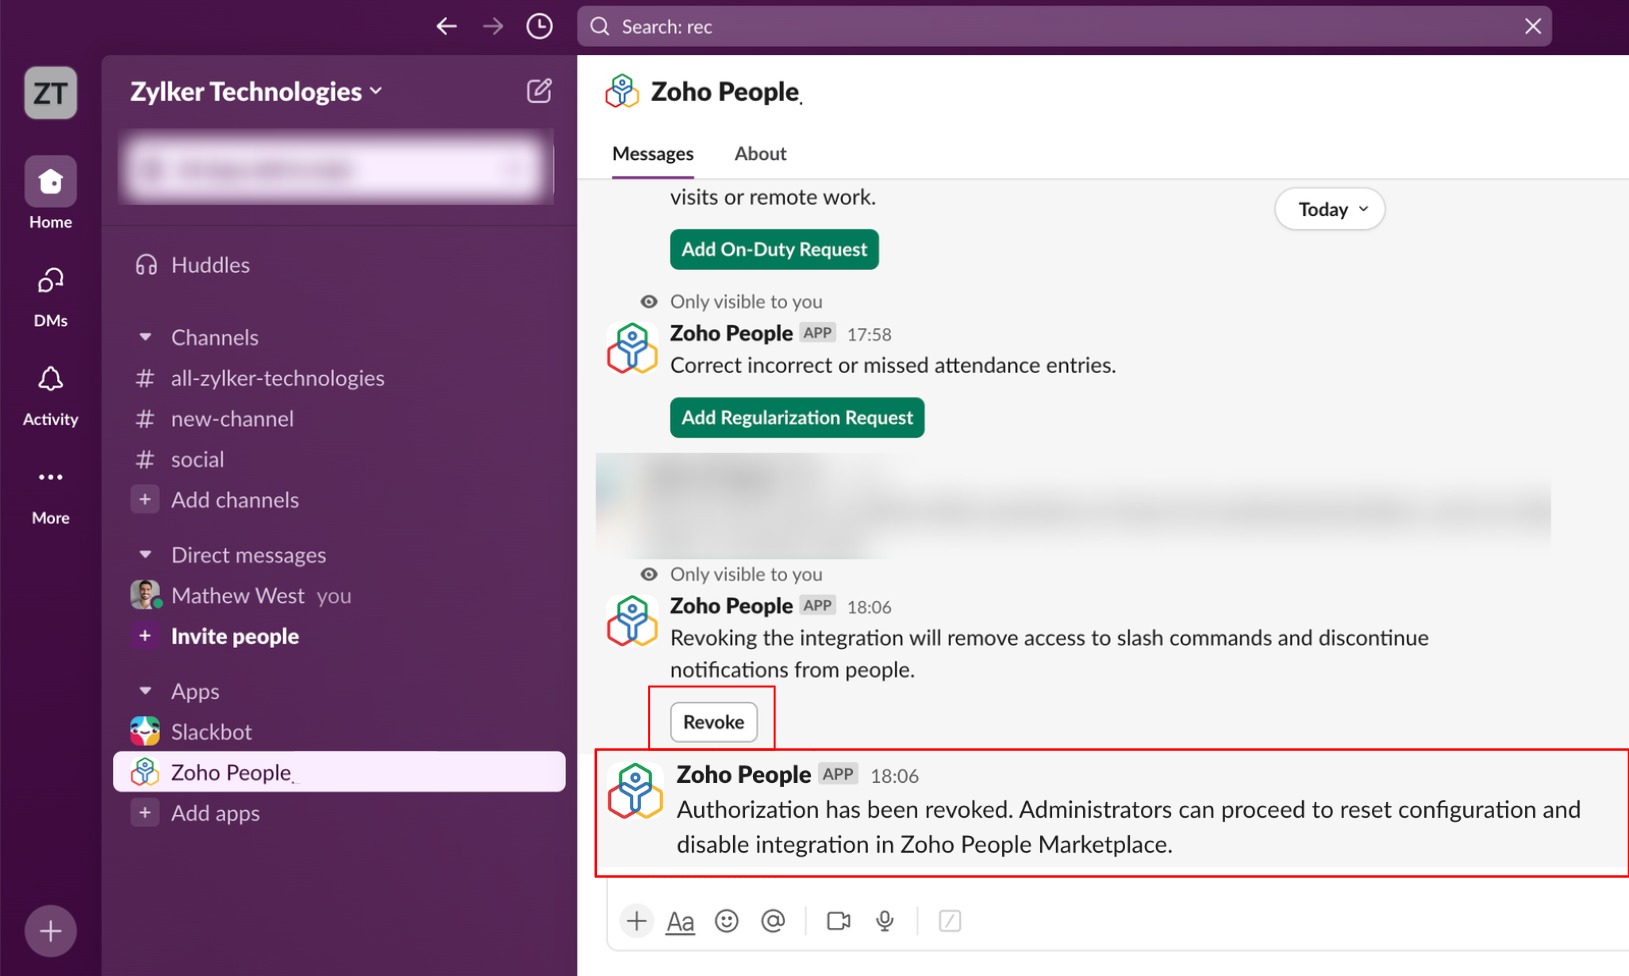
Task: Select Zoho People in the sidebar
Action: click(x=339, y=772)
